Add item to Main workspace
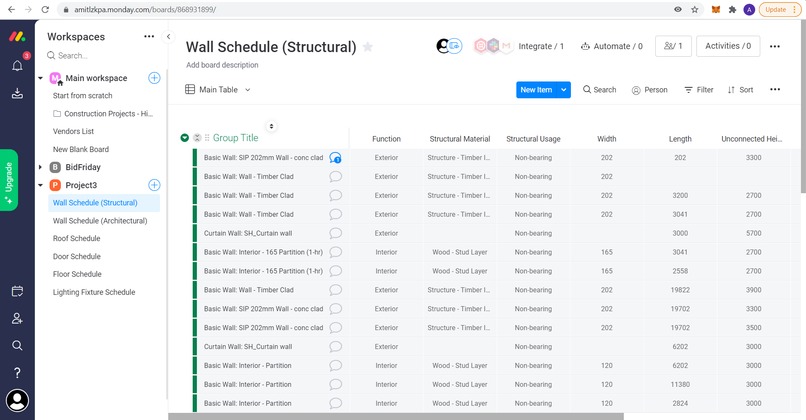The image size is (806, 420). click(154, 78)
